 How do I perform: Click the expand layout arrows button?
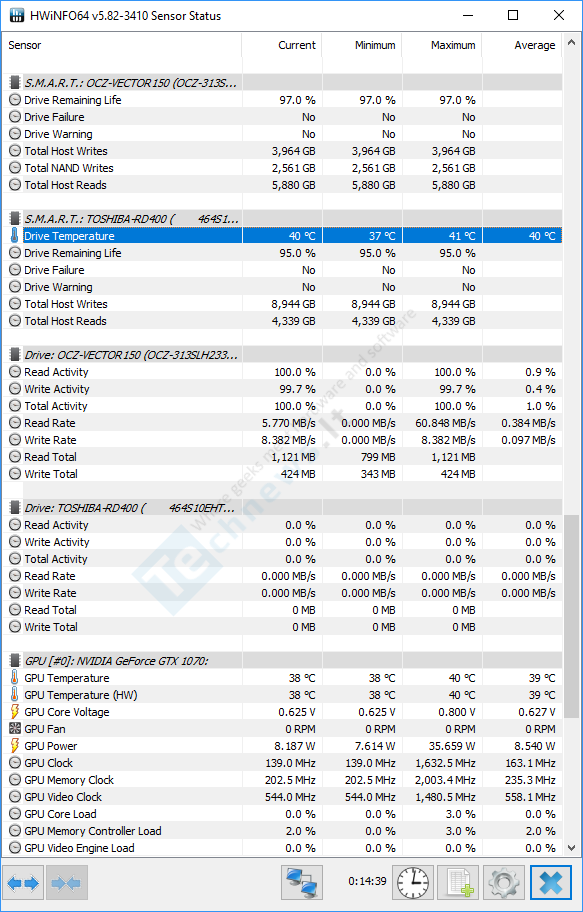coord(24,884)
